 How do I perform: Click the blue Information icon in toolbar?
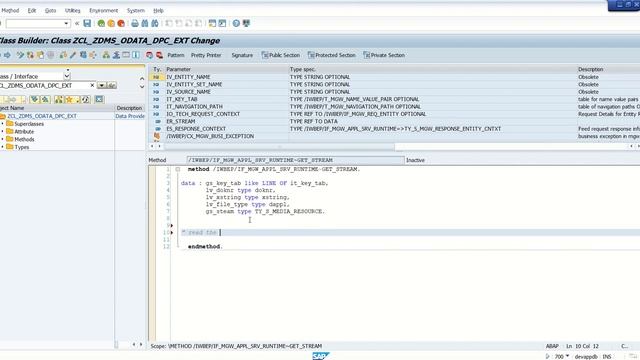[x=136, y=55]
